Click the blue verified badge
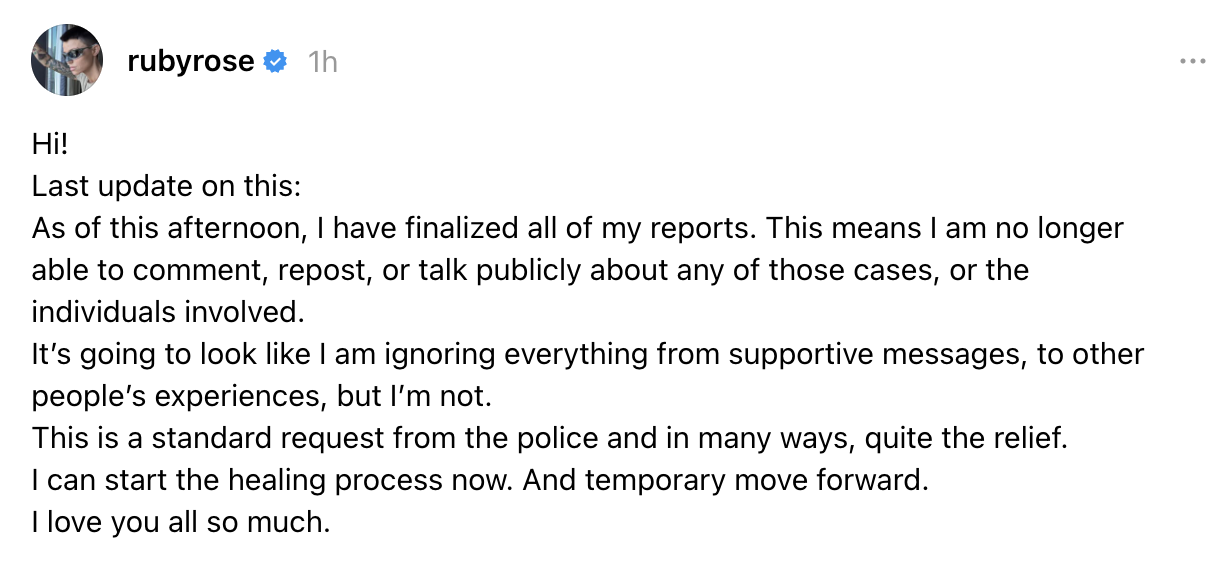The height and width of the screenshot is (562, 1230). 275,62
